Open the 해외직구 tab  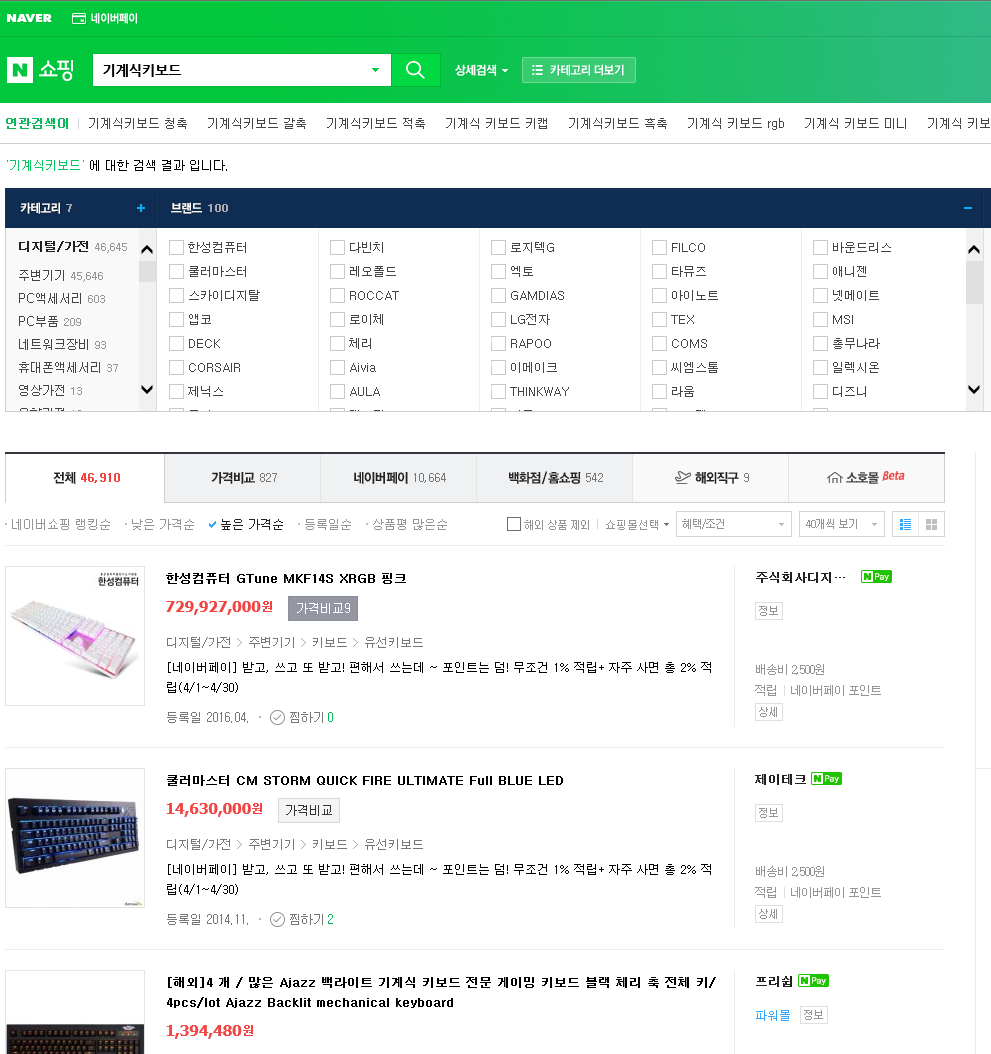711,478
